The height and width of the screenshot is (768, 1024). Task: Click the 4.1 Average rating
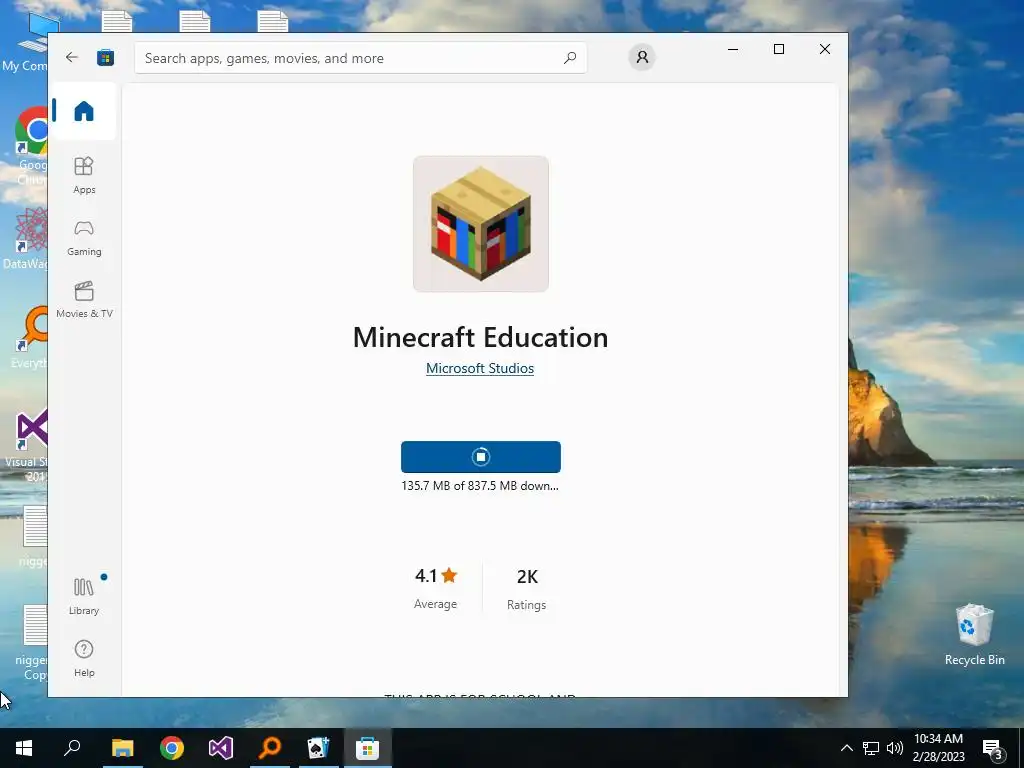click(436, 588)
